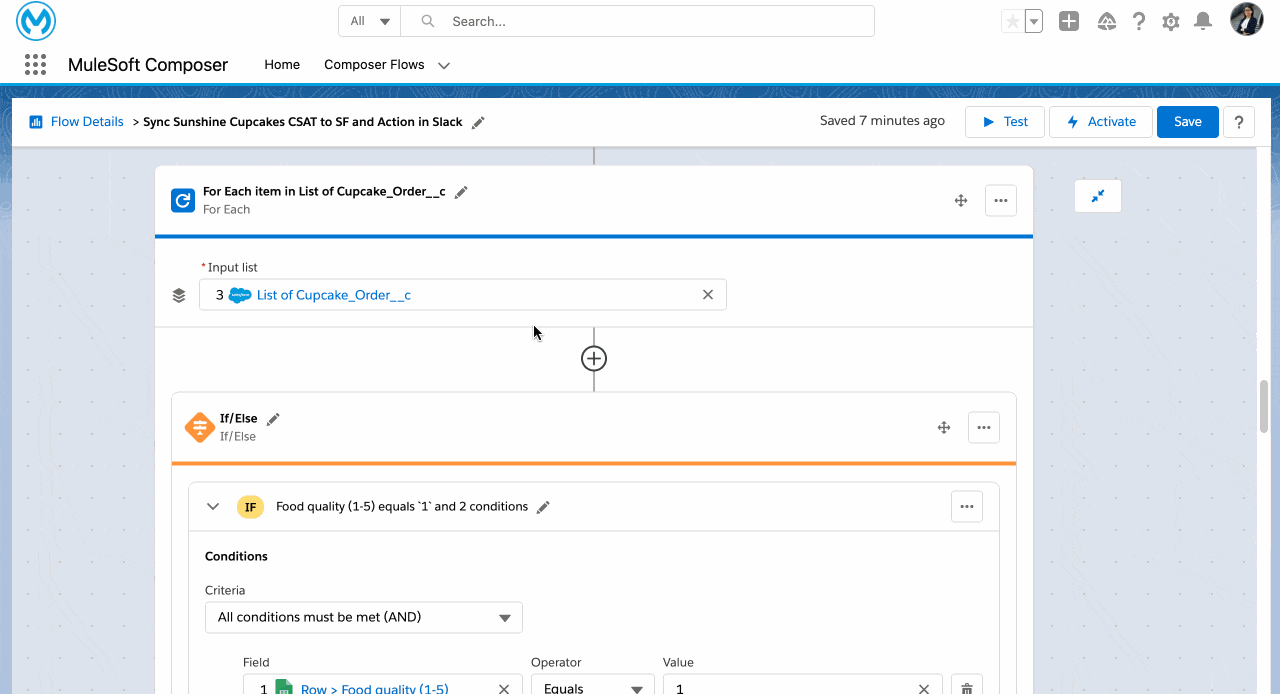
Task: Select the flow title text
Action: [303, 122]
